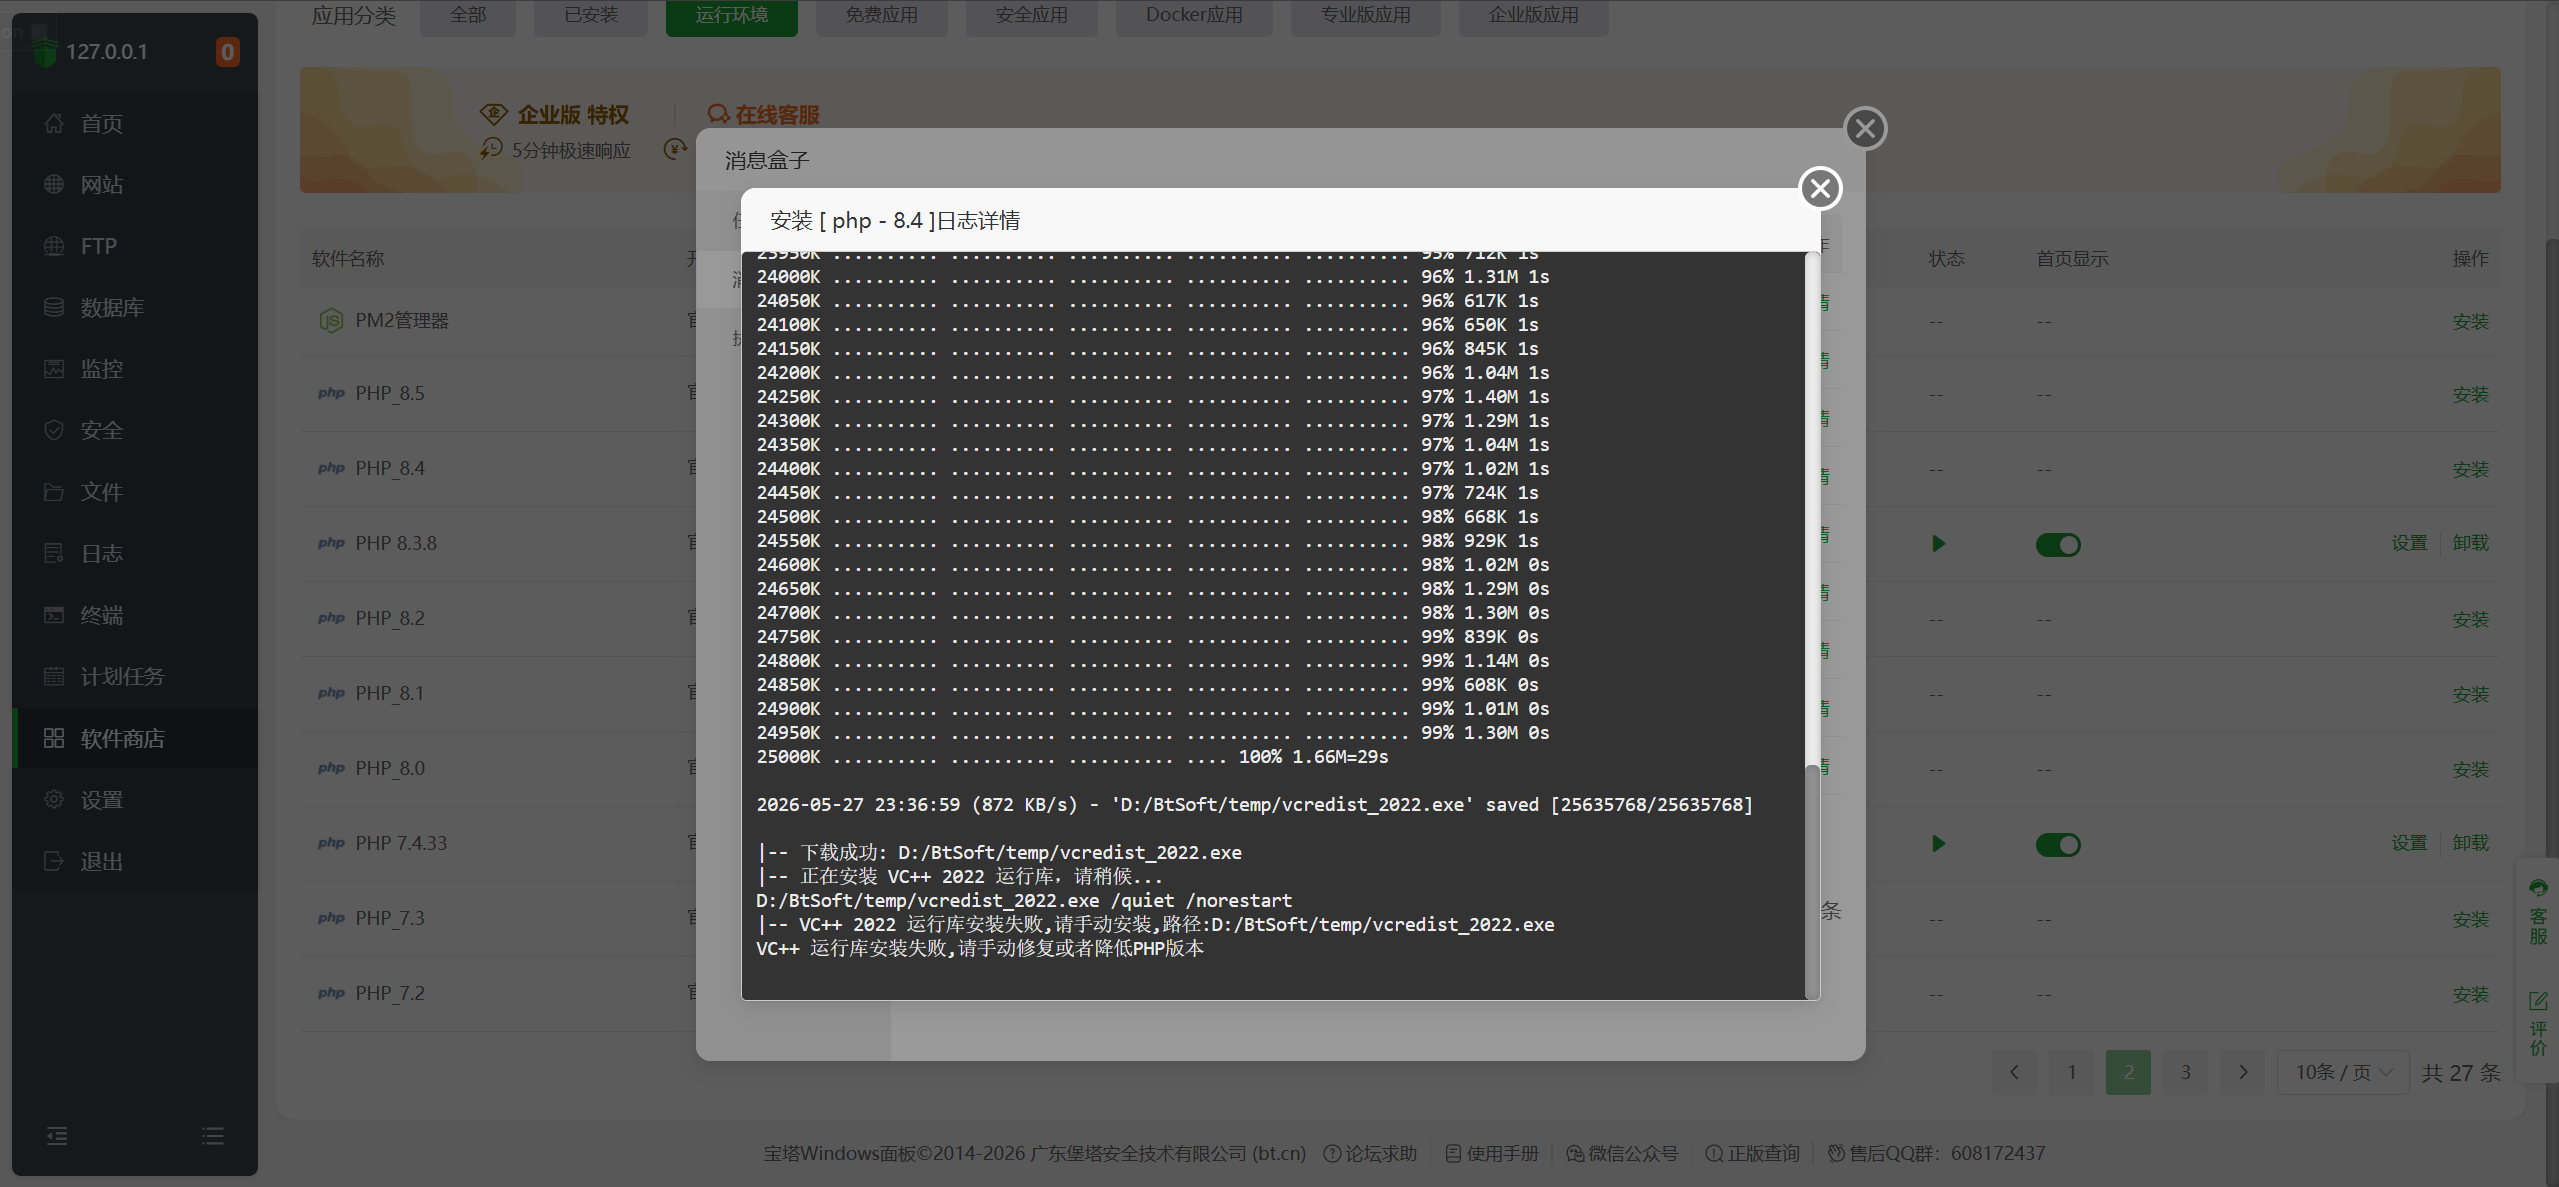
Task: Open 论坛求助 forum help link in footer
Action: pyautogui.click(x=1370, y=1153)
